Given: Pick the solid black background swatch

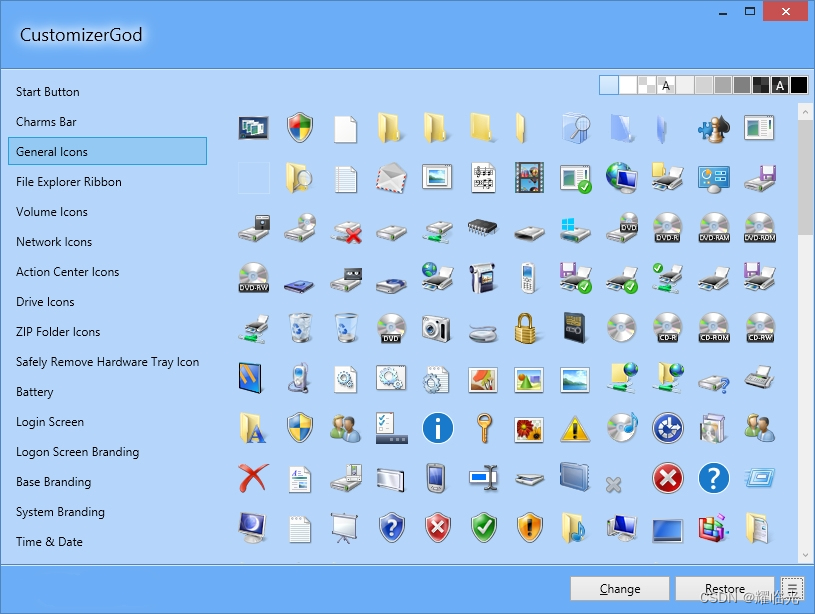Looking at the screenshot, I should click(x=799, y=85).
